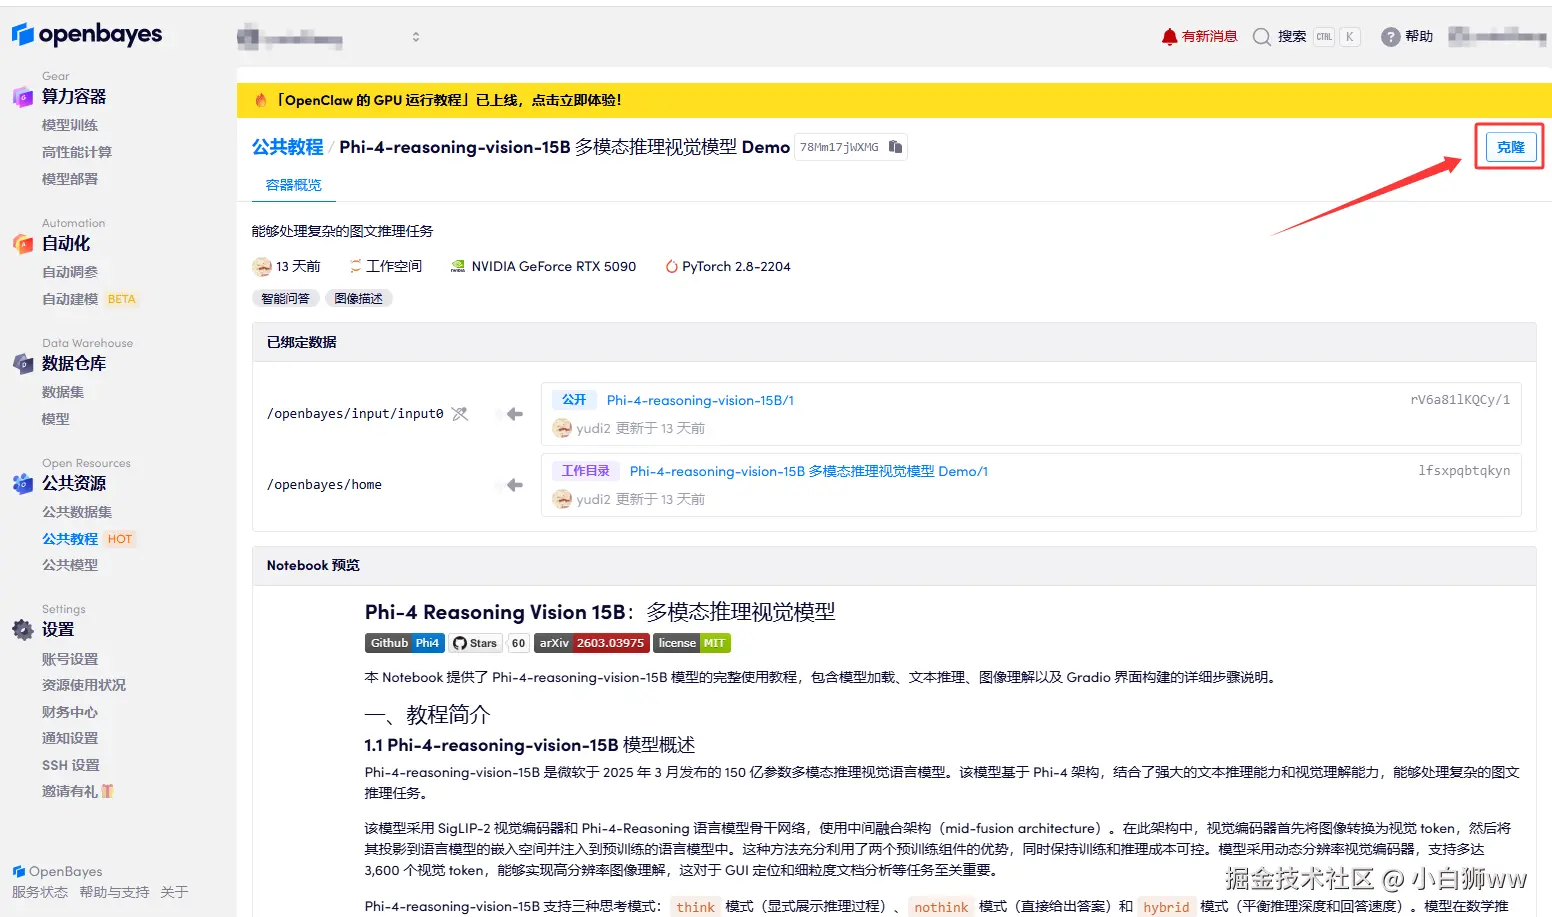Viewport: 1552px width, 917px height.
Task: Open 帮助与支持 in the footer
Action: coord(114,892)
